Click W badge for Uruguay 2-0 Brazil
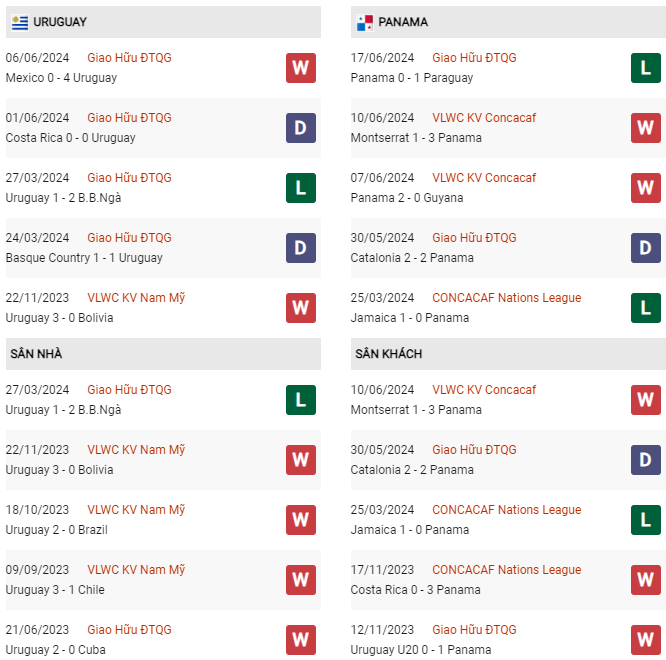The width and height of the screenshot is (666, 660). pyautogui.click(x=301, y=520)
